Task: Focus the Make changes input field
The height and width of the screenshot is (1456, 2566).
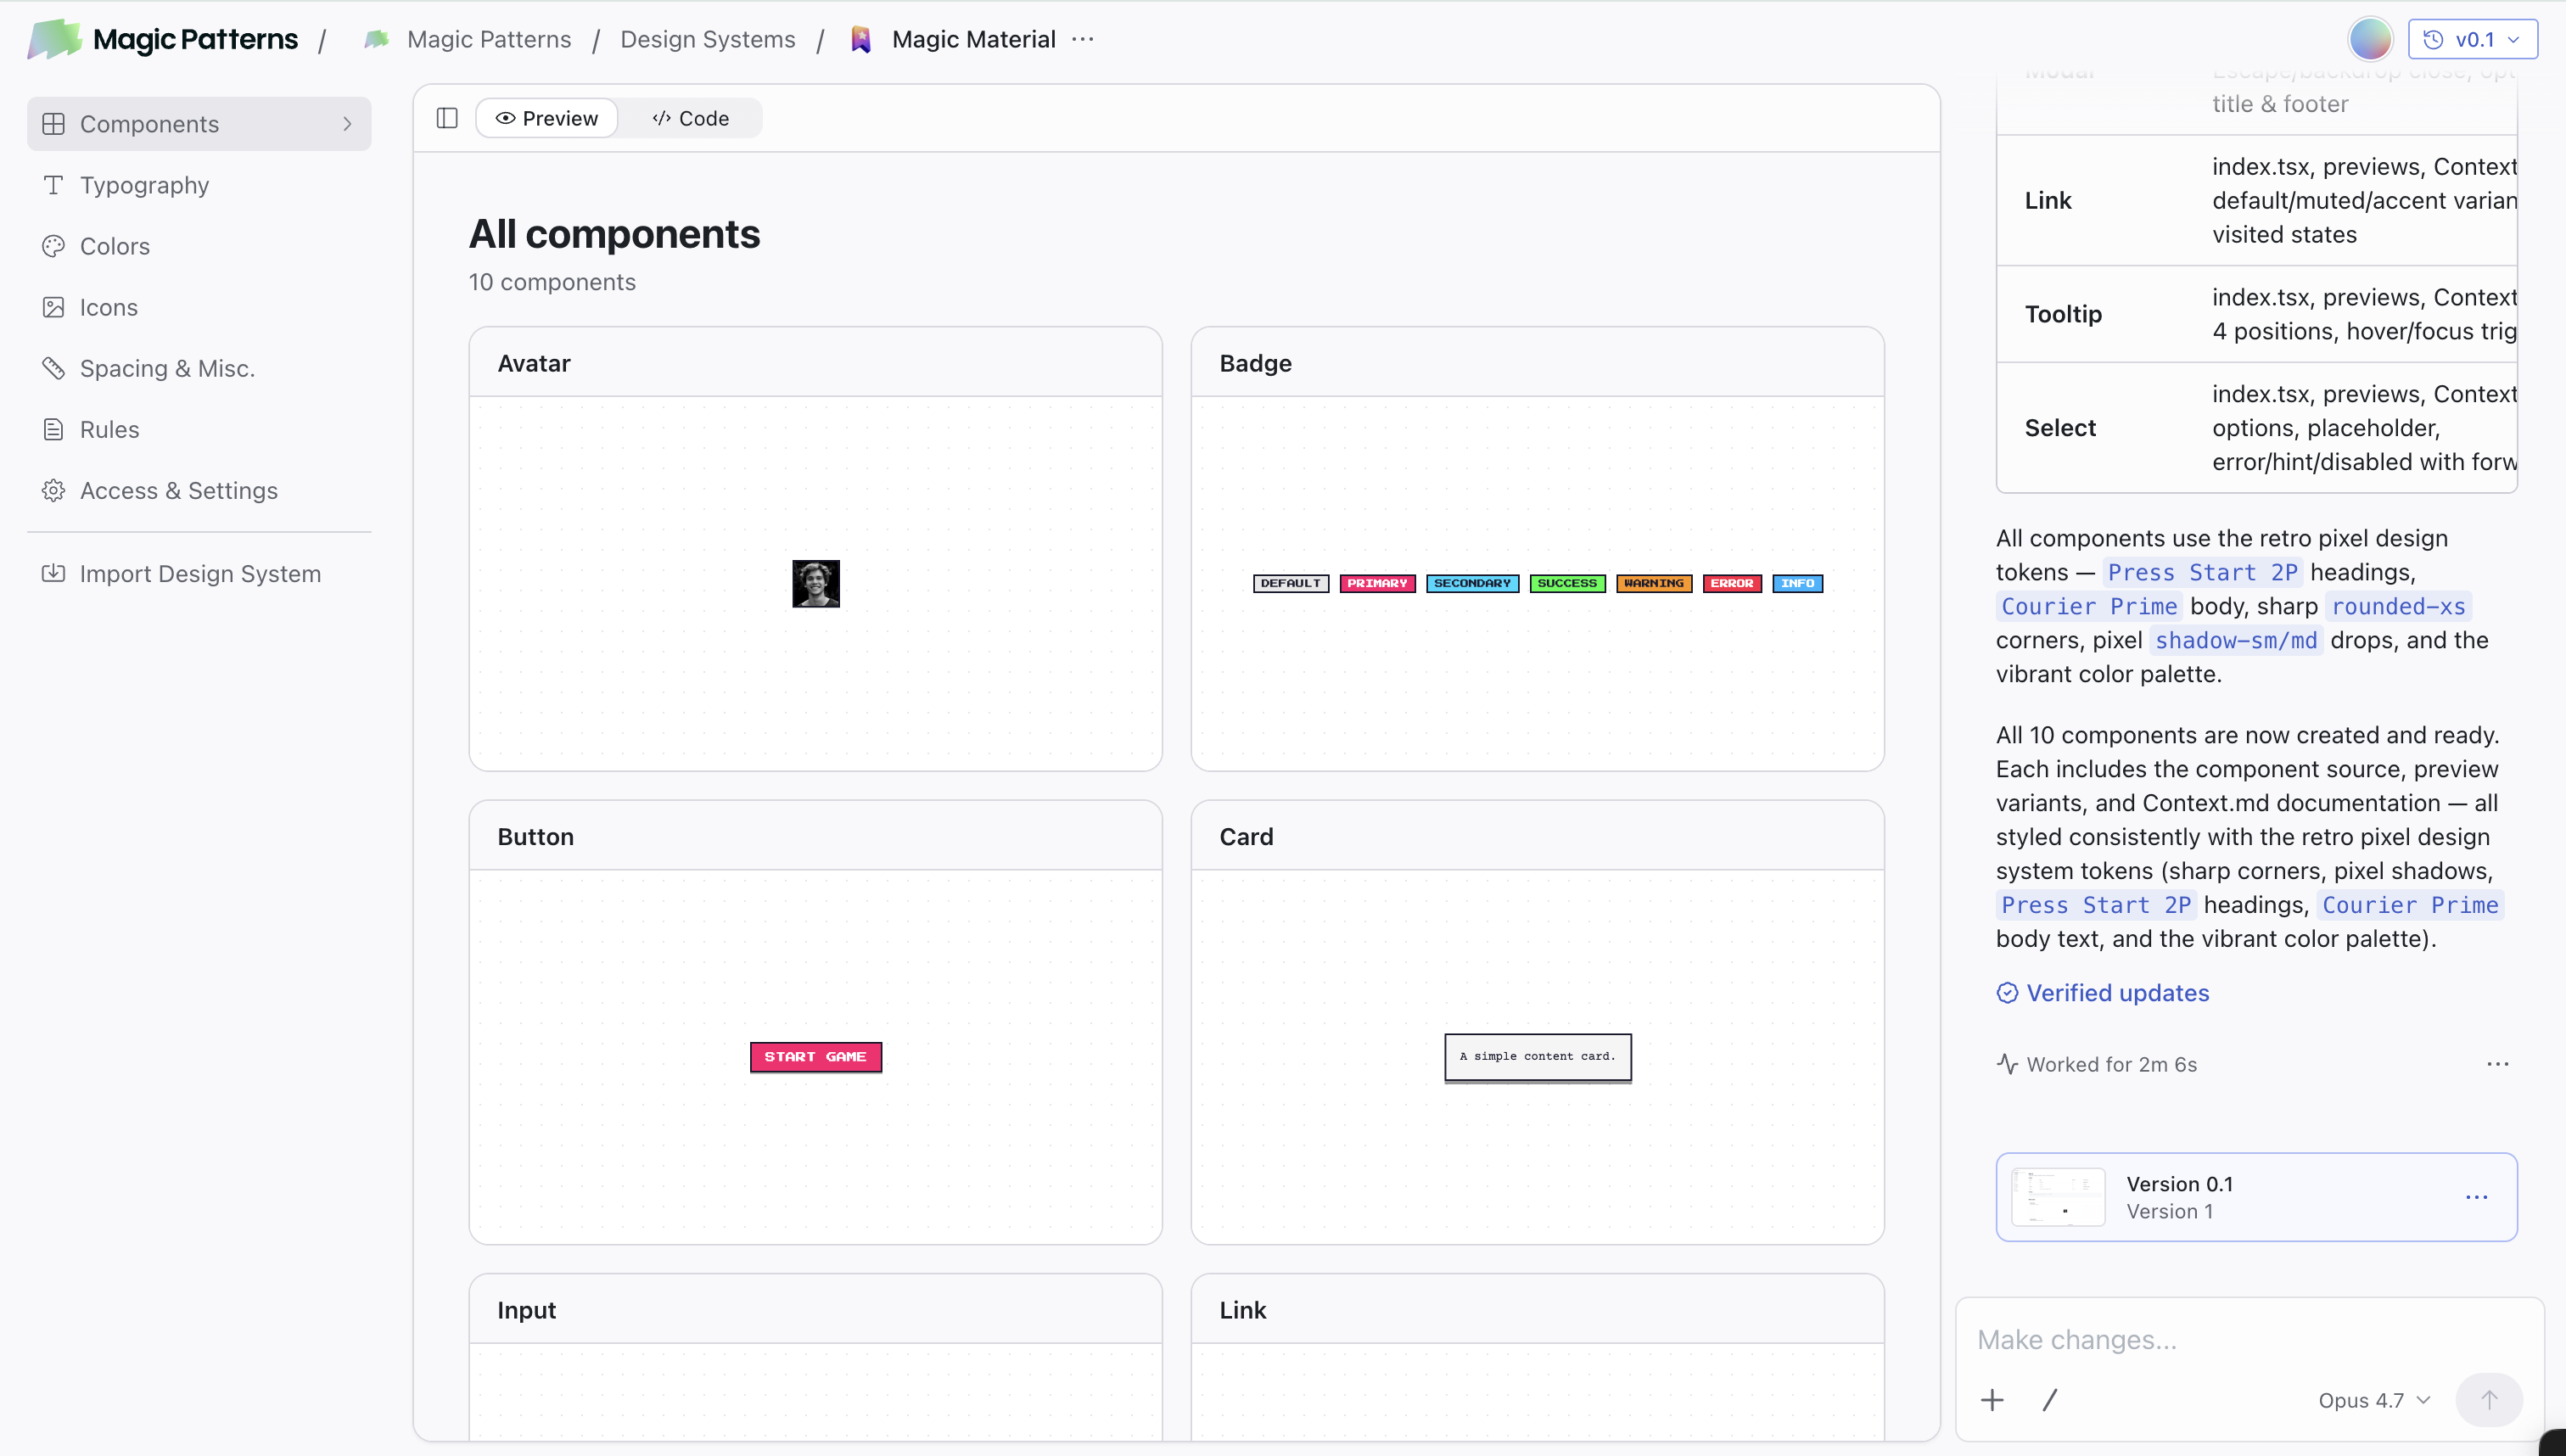Action: 2249,1340
